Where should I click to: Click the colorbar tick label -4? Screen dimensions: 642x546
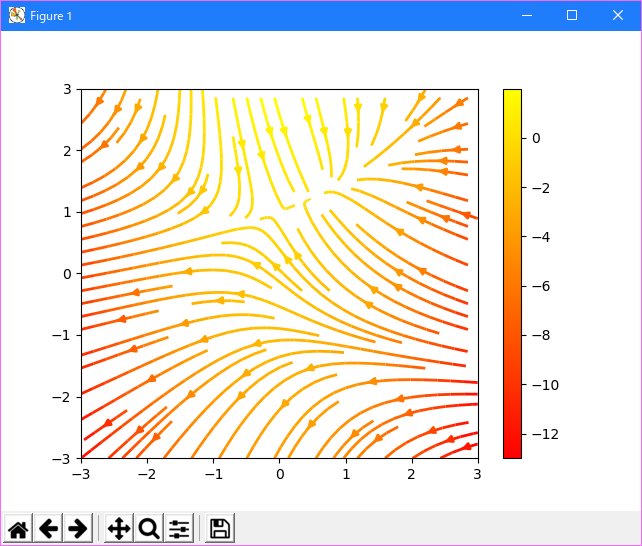click(x=541, y=237)
